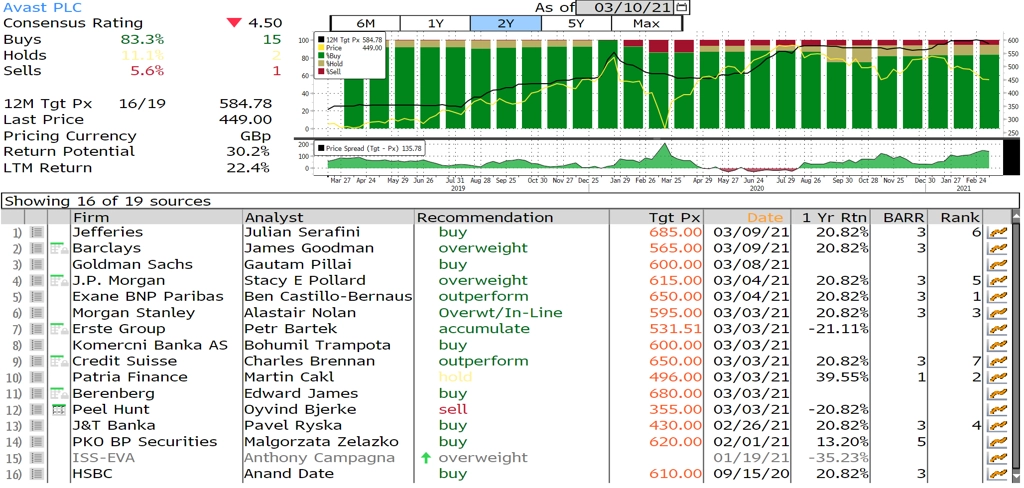The width and height of the screenshot is (1024, 488).
Task: Open the table icon next to Peel Hunt
Action: click(59, 410)
